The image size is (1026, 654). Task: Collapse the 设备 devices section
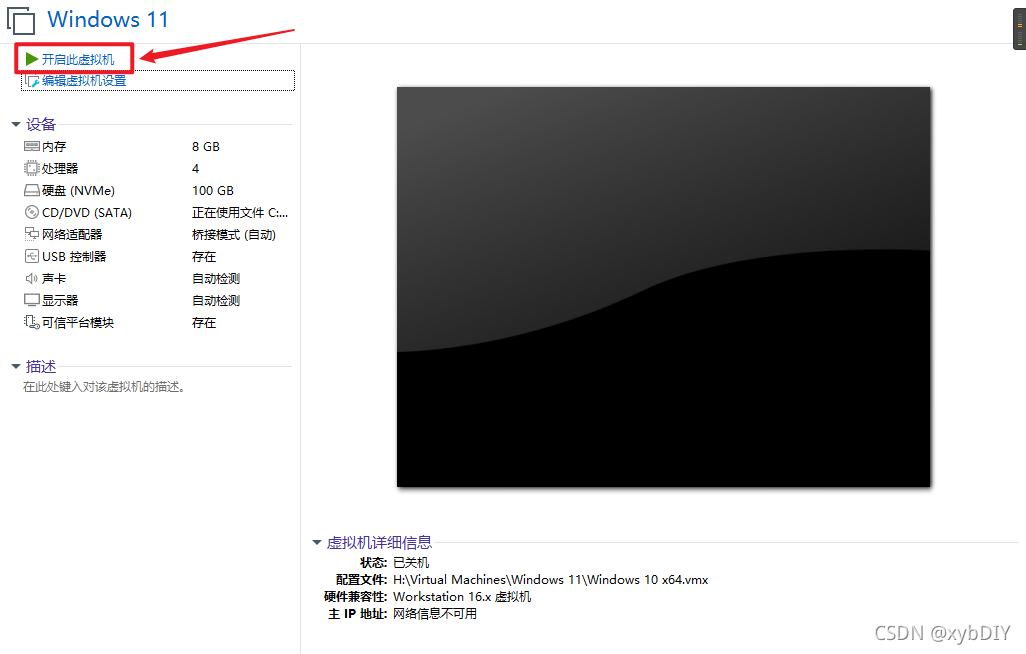point(16,124)
